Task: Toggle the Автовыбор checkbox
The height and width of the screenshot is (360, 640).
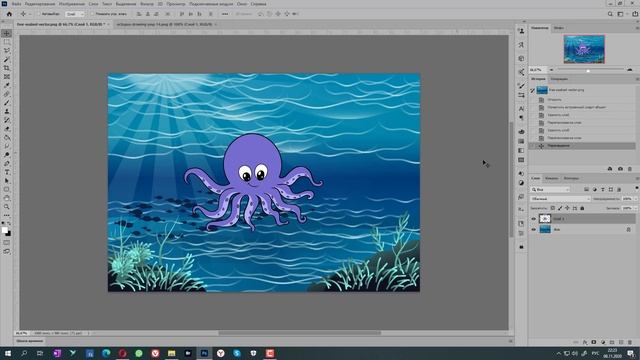Action: (x=39, y=14)
